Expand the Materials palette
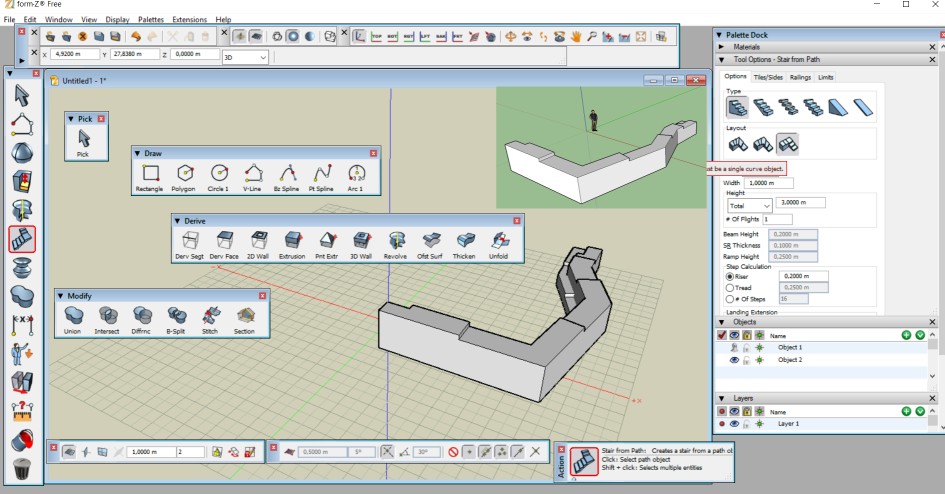The height and width of the screenshot is (494, 945). tap(721, 46)
